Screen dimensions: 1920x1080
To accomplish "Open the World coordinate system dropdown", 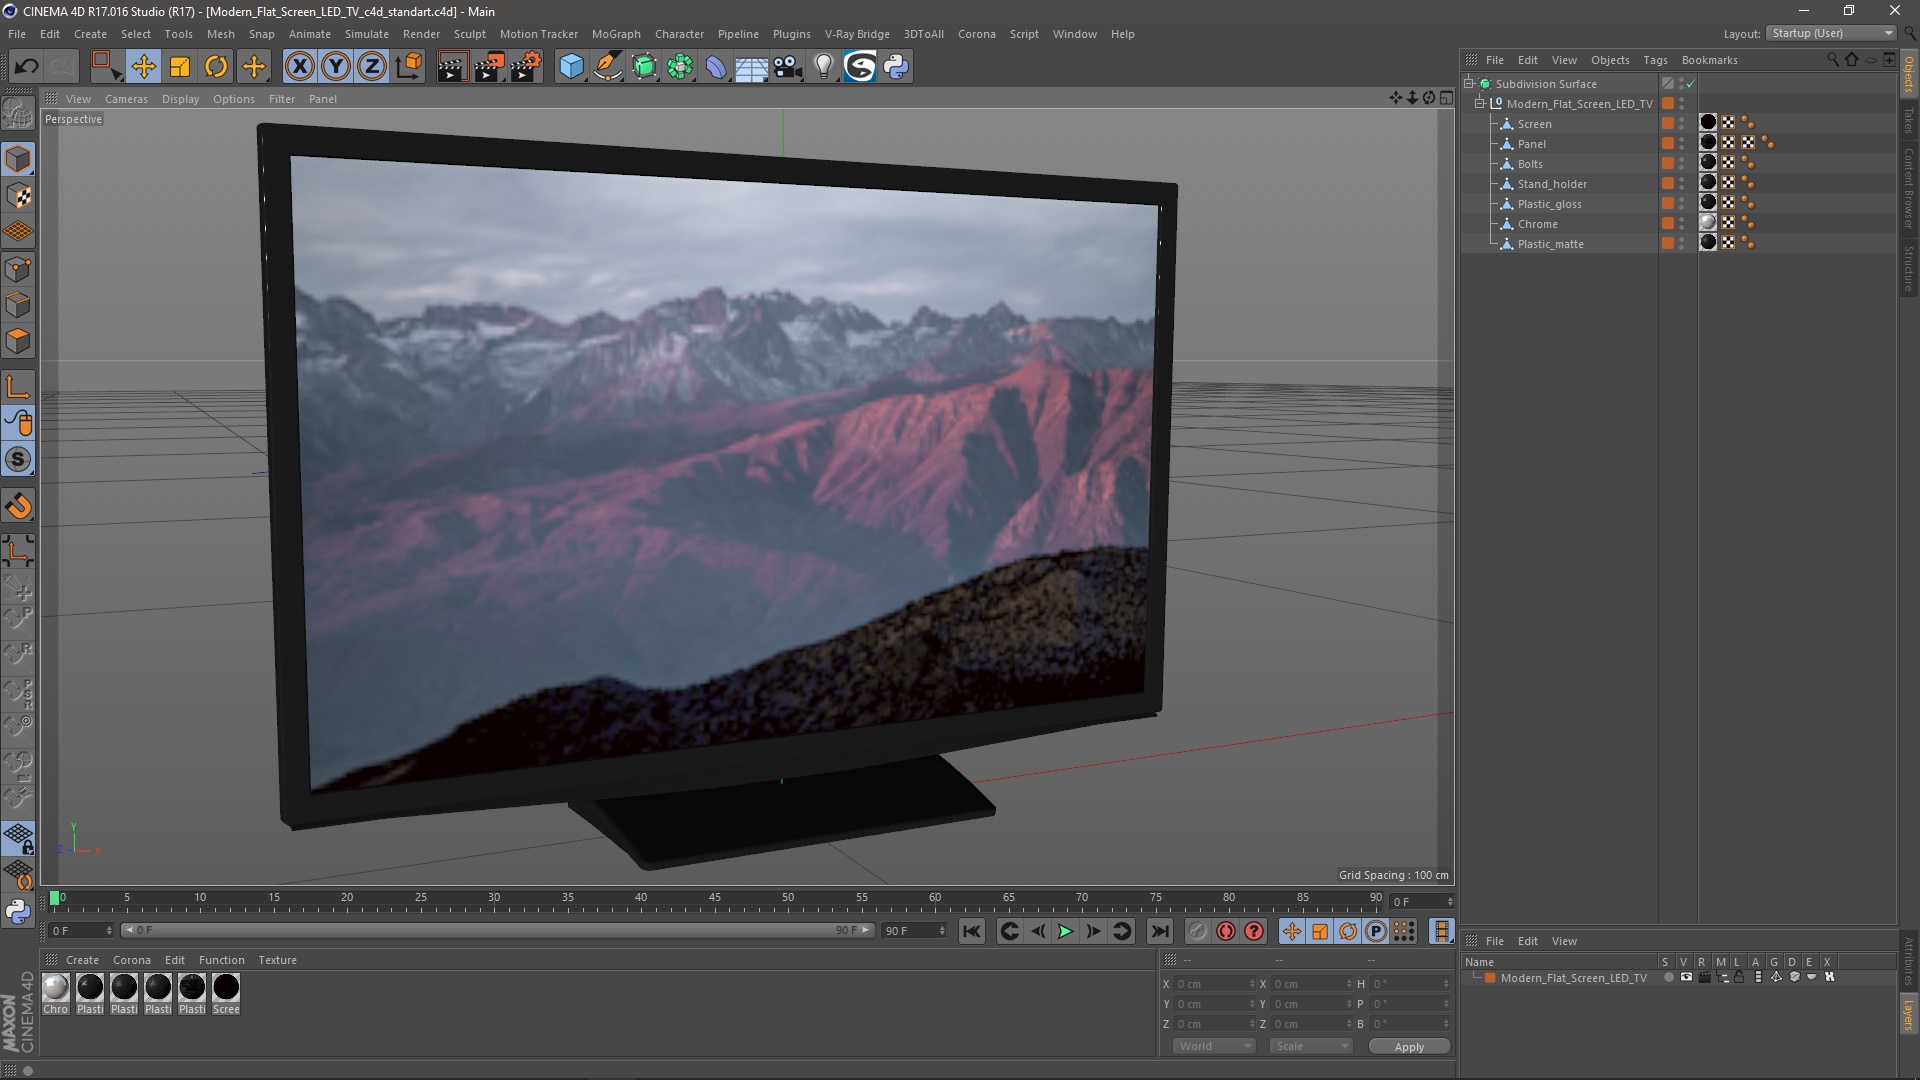I will 1214,1046.
